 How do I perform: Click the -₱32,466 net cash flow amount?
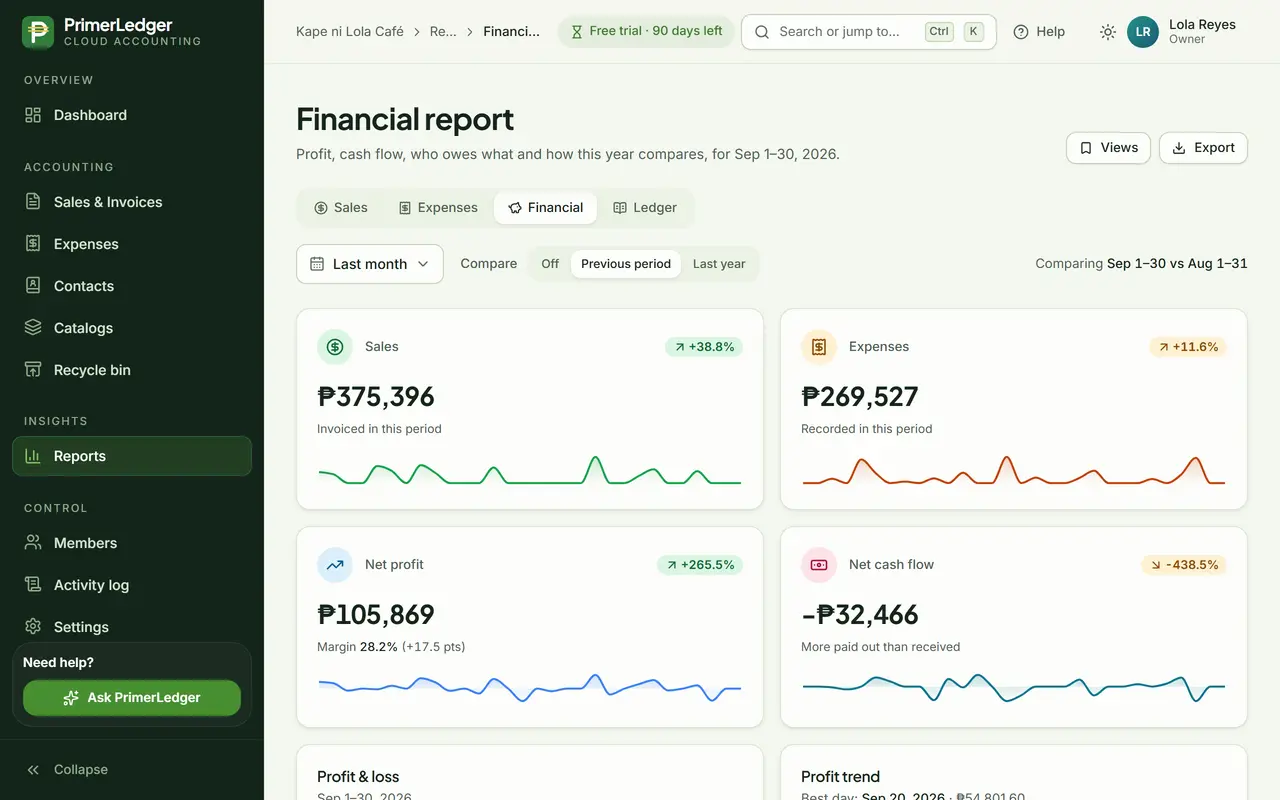pos(860,615)
